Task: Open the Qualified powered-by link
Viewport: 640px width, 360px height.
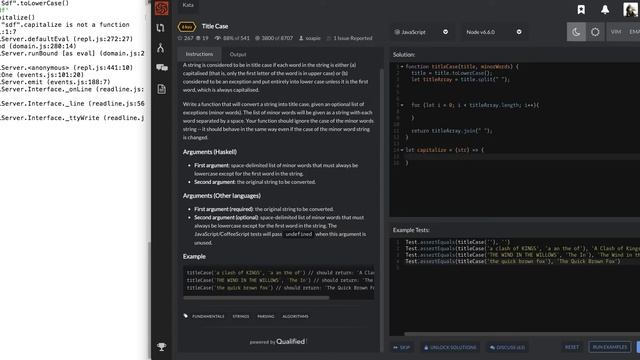Action: pos(291,341)
